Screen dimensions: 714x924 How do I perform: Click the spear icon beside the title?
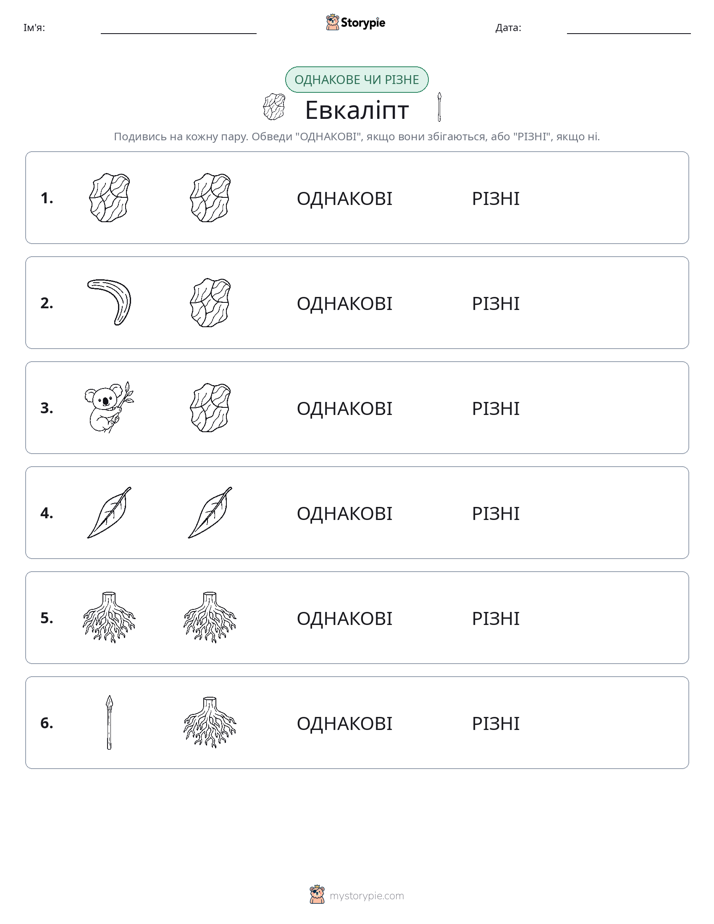(x=439, y=107)
